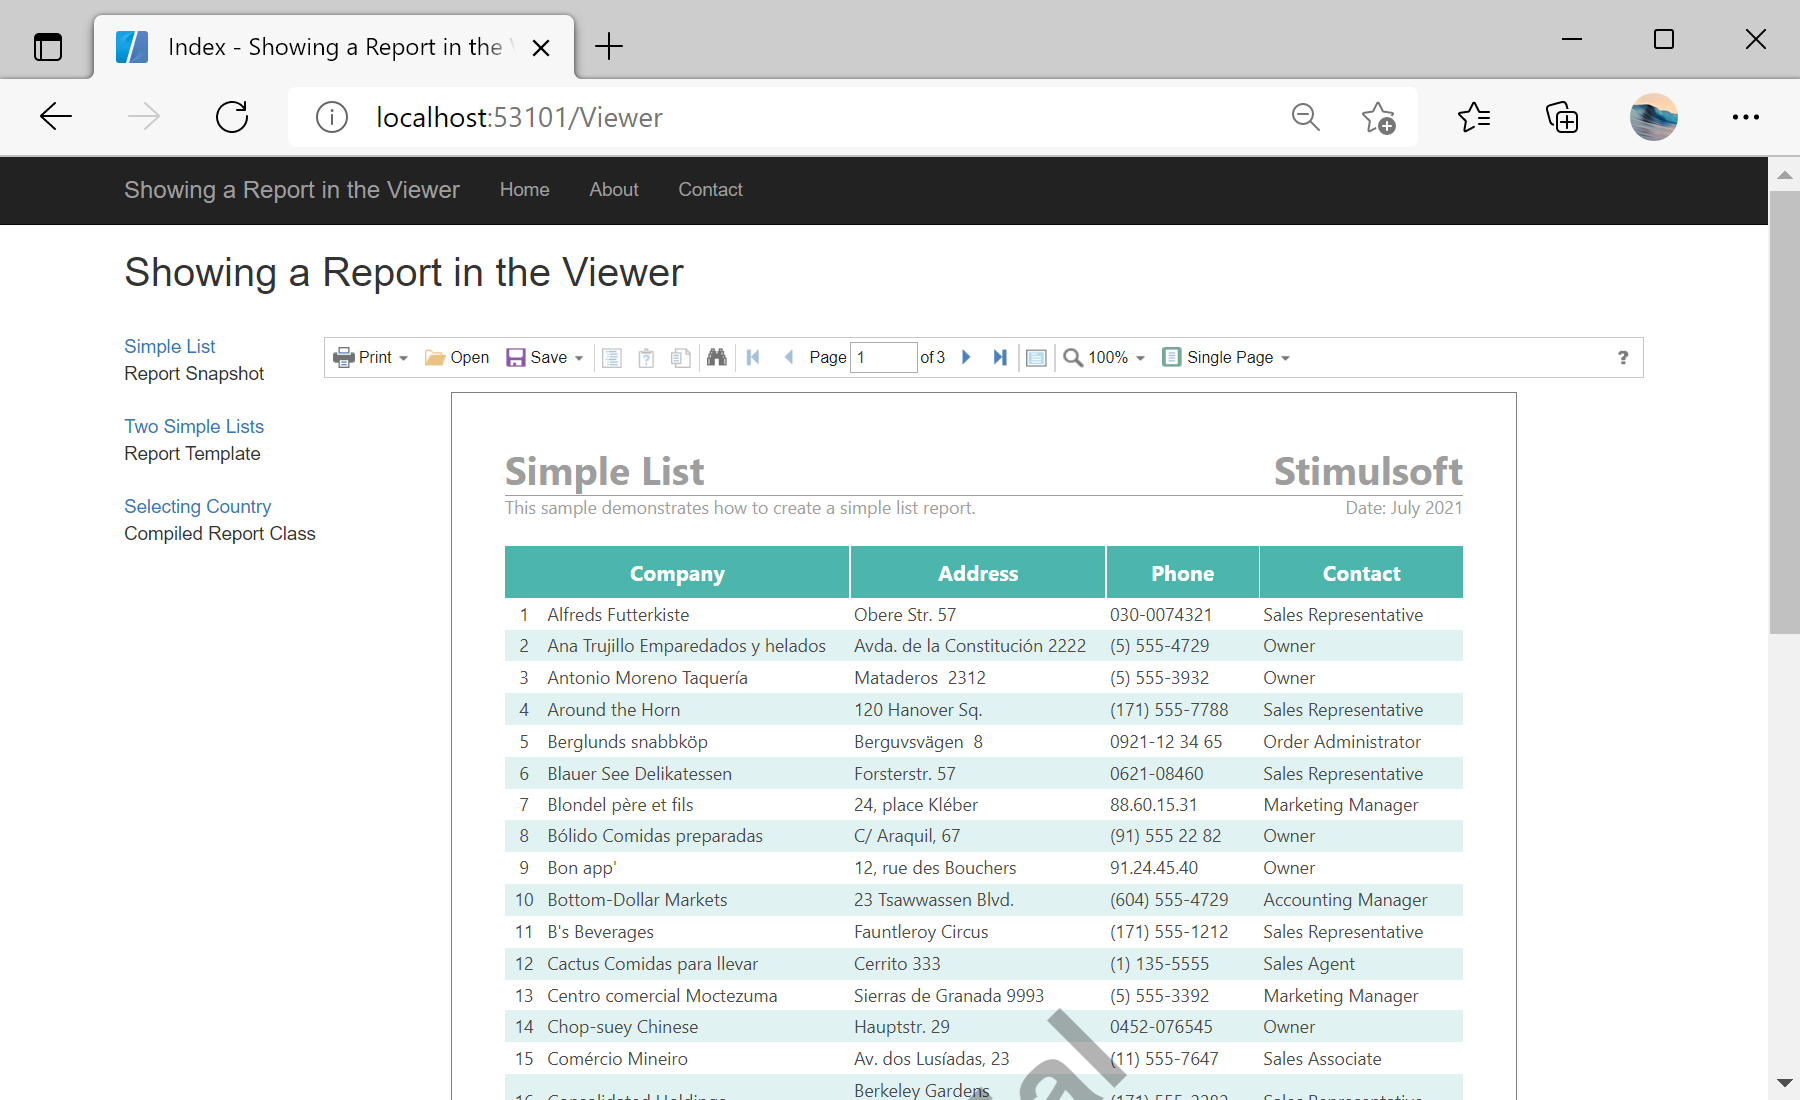This screenshot has height=1100, width=1800.
Task: Close the Index browser tab
Action: (x=541, y=47)
